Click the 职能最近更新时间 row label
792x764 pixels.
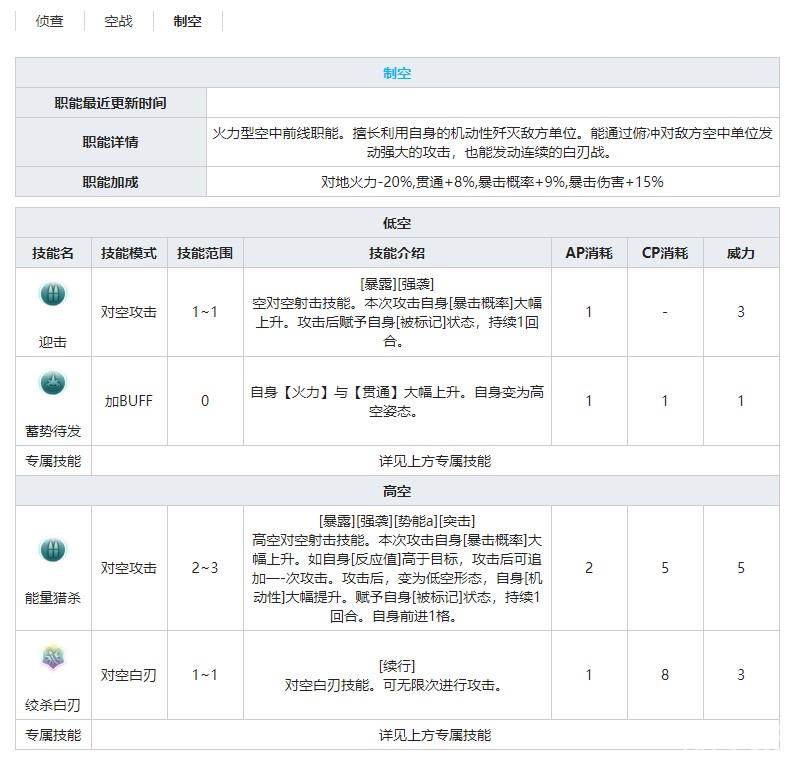tap(110, 103)
